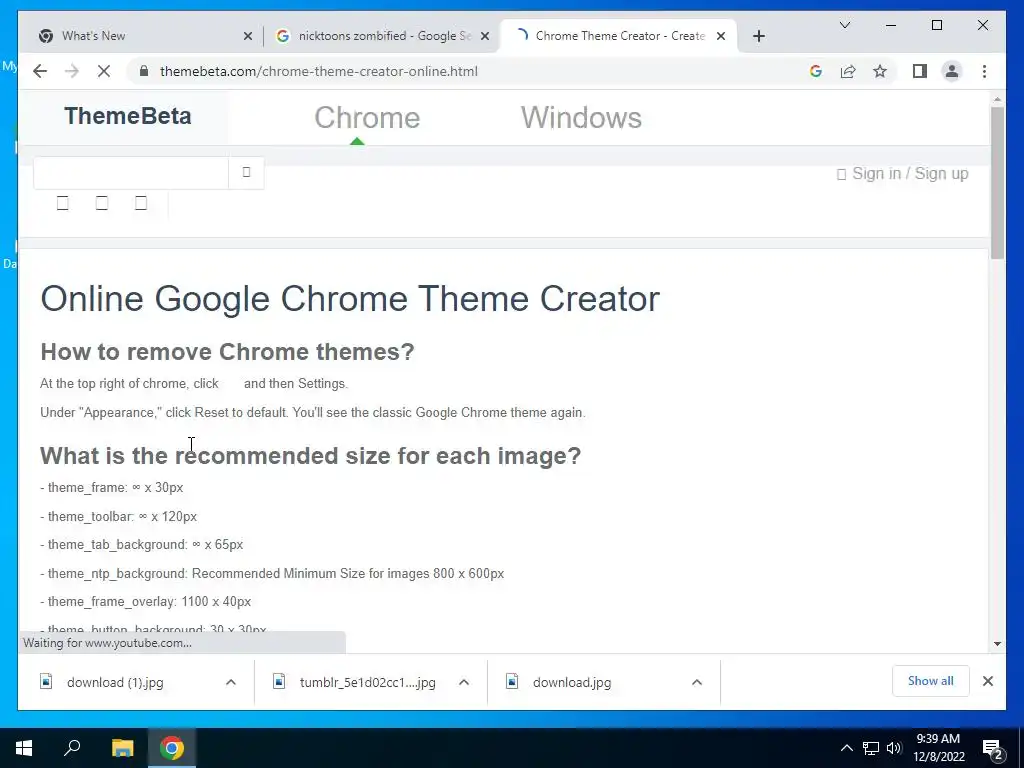Click the first small icon below the search box

click(x=63, y=203)
